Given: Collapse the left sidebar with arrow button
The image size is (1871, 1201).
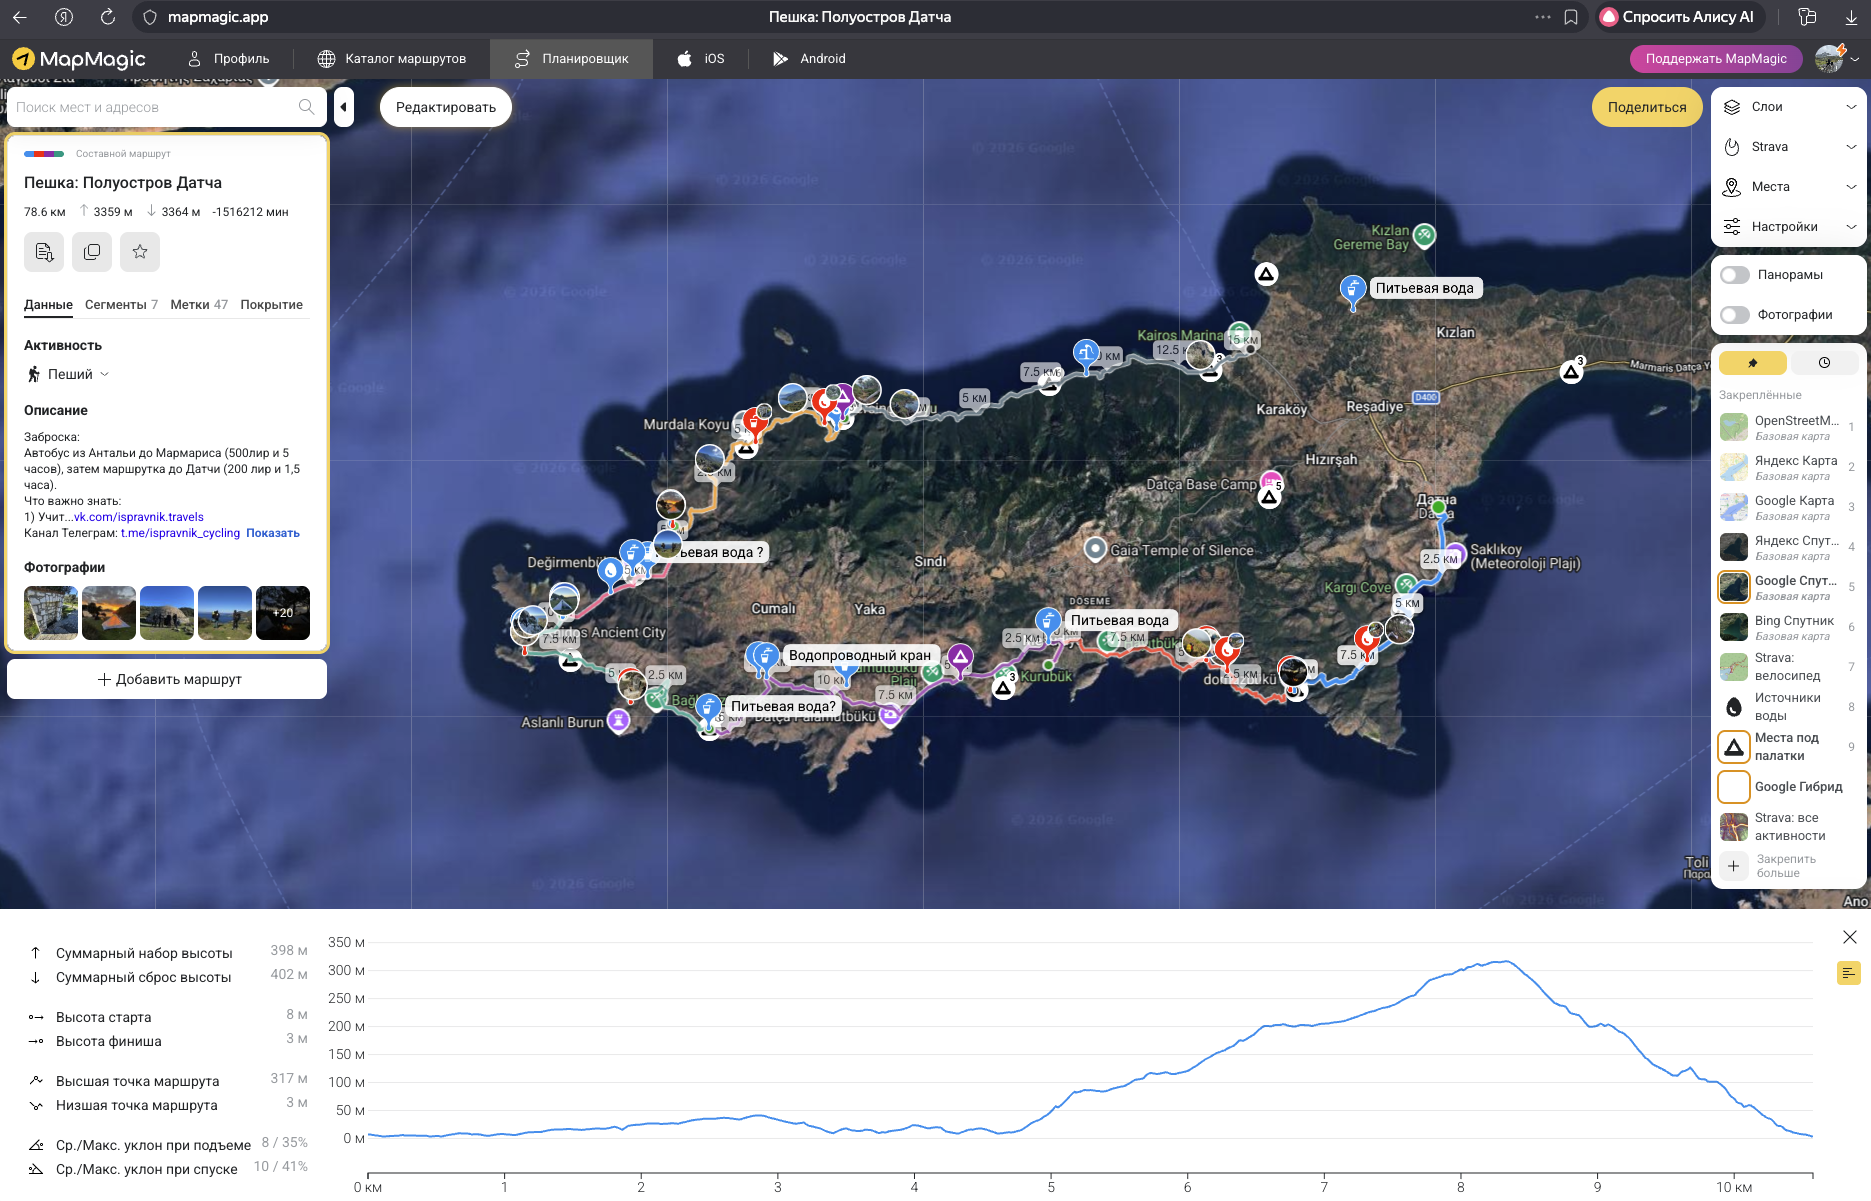Looking at the screenshot, I should (x=344, y=107).
